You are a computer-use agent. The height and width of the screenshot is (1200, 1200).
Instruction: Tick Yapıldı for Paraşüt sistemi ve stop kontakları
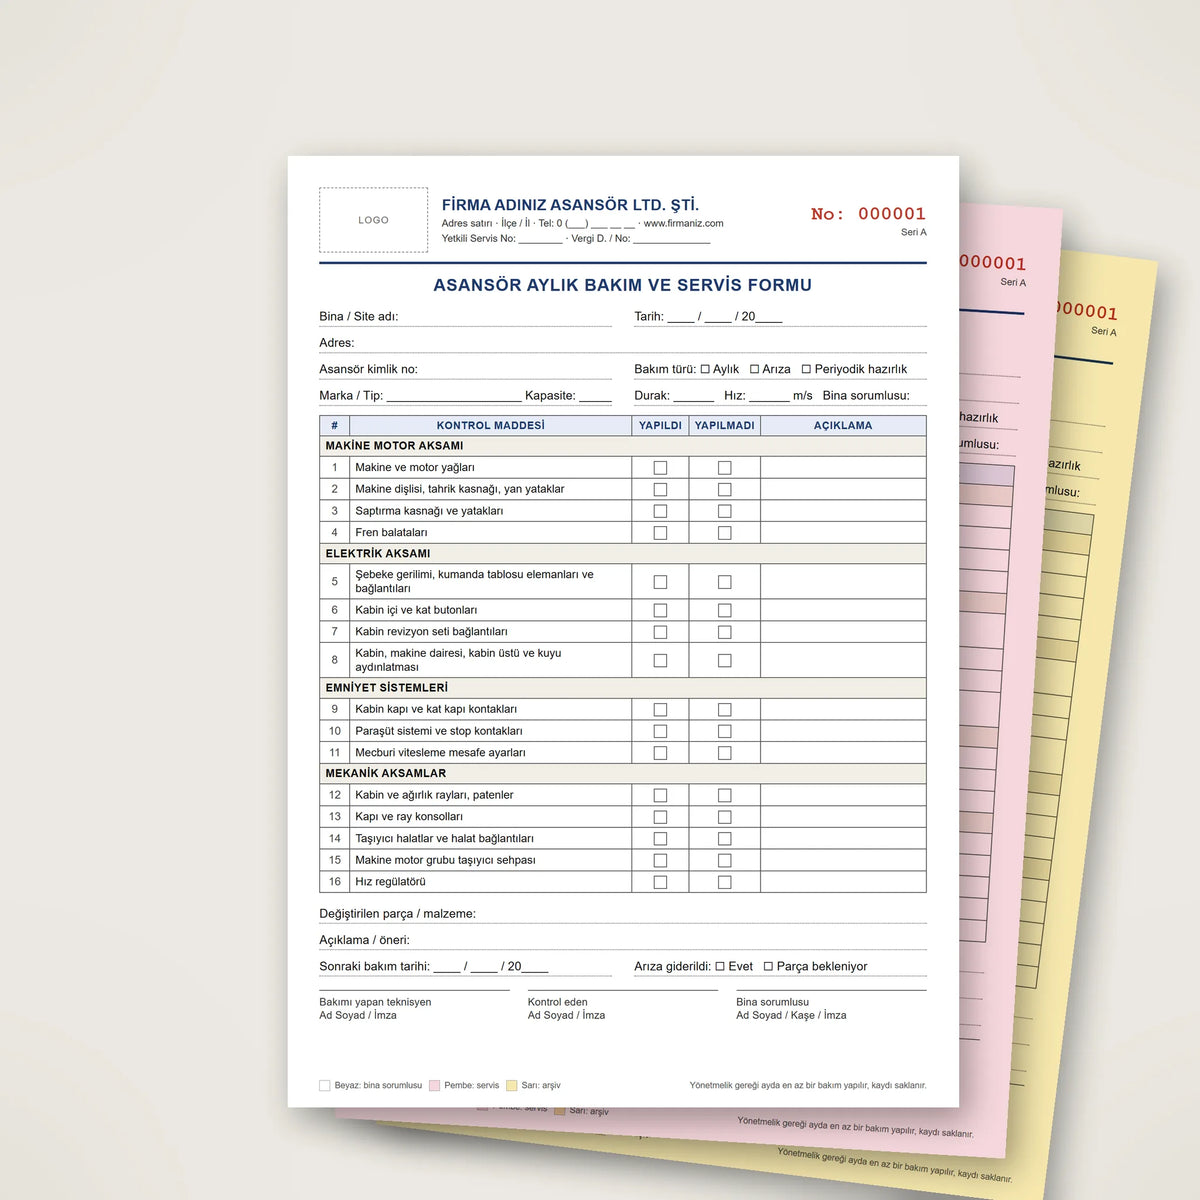pyautogui.click(x=660, y=731)
